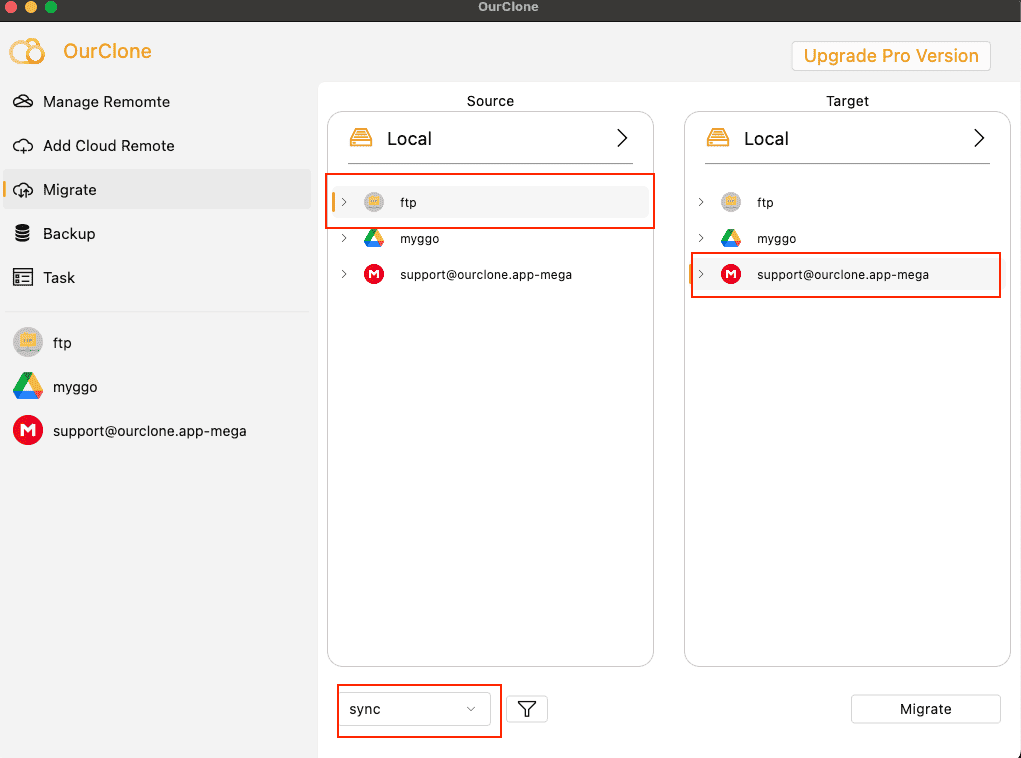Select the Mega account in the sidebar

pyautogui.click(x=27, y=430)
